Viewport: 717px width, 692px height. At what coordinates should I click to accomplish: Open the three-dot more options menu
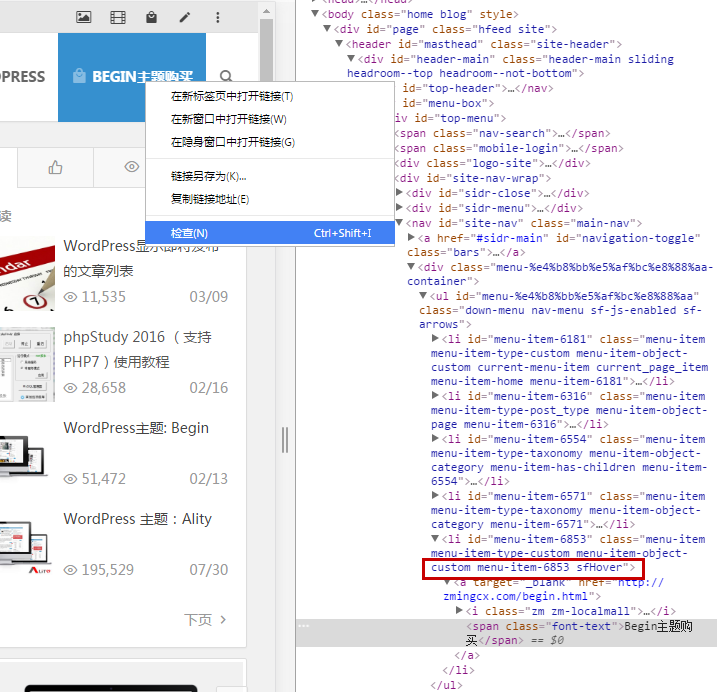218,17
